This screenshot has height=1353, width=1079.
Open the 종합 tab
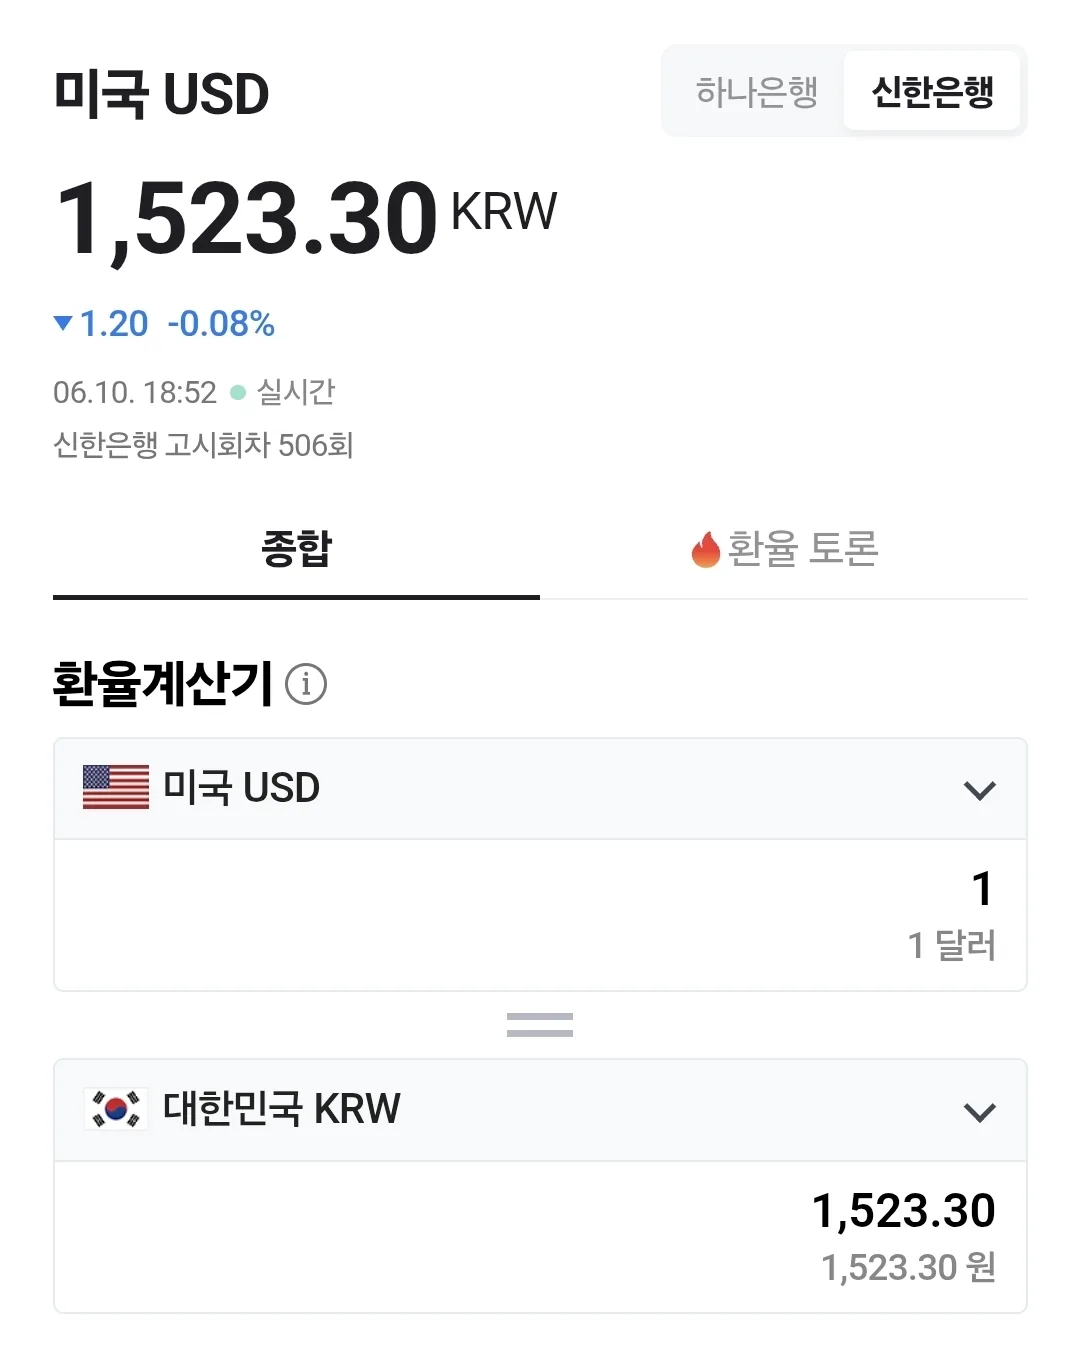coord(296,549)
